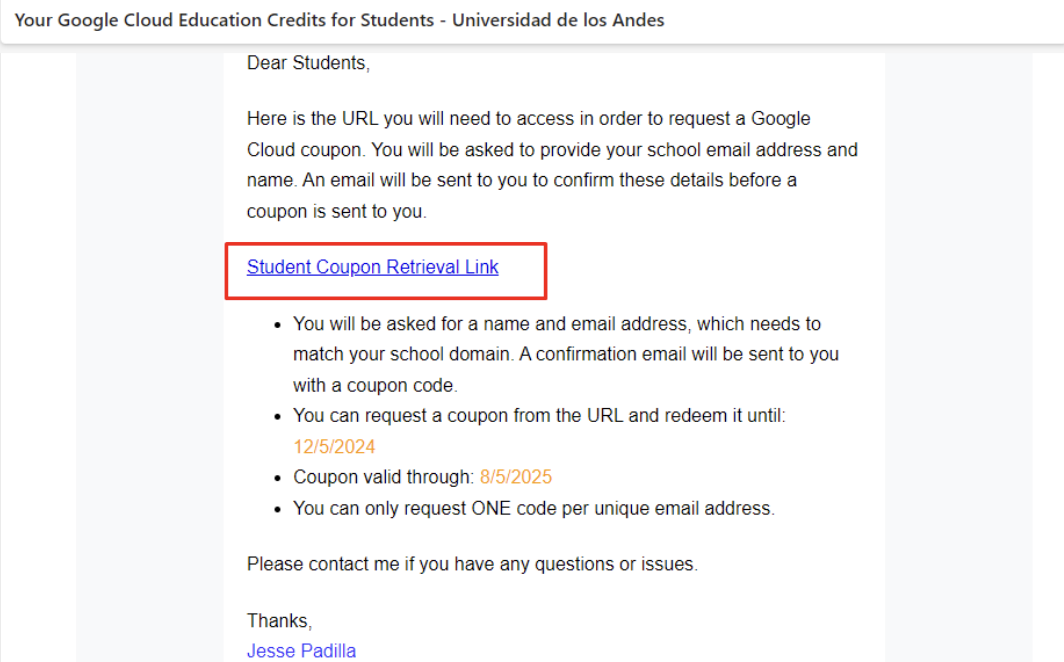Click the Jesse Padilla sender name link
Image resolution: width=1064 pixels, height=662 pixels.
tap(301, 650)
